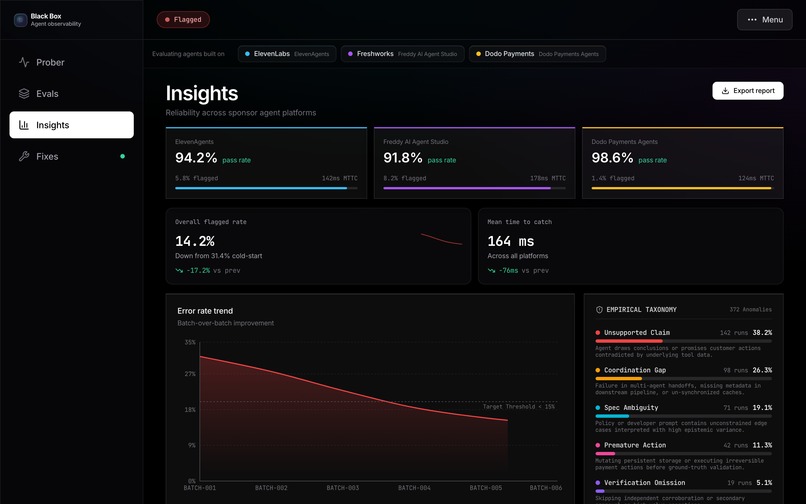Click the download icon in Export report
This screenshot has height=504, width=806.
pyautogui.click(x=725, y=91)
